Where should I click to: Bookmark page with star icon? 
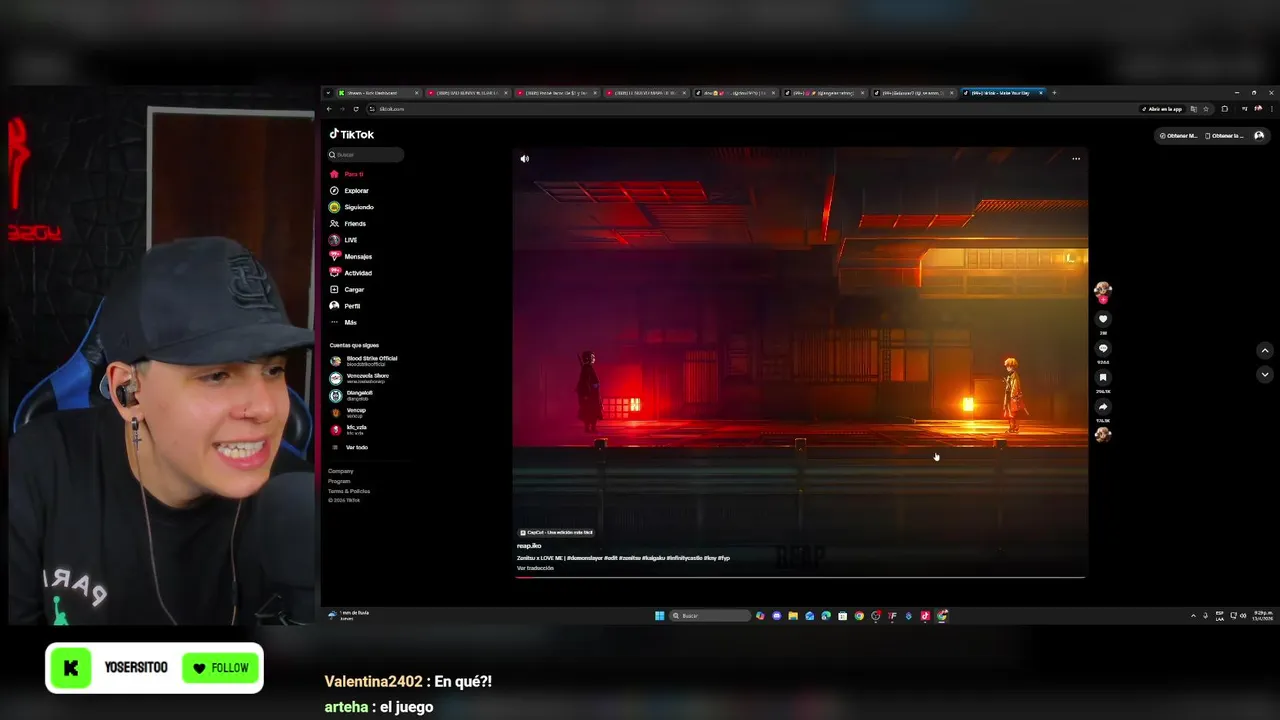(x=1206, y=109)
